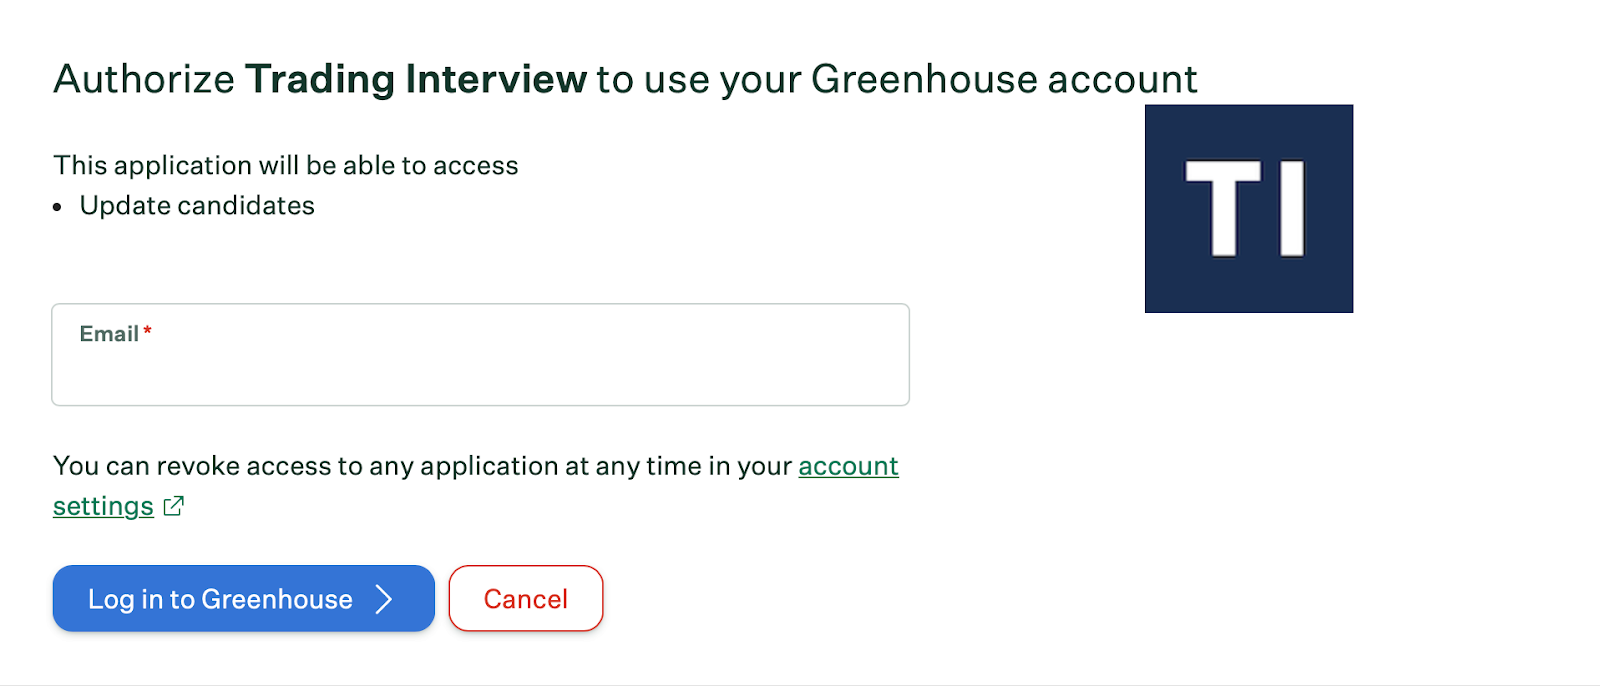Click the "Update candidates" permission text
The height and width of the screenshot is (686, 1600).
tap(197, 206)
